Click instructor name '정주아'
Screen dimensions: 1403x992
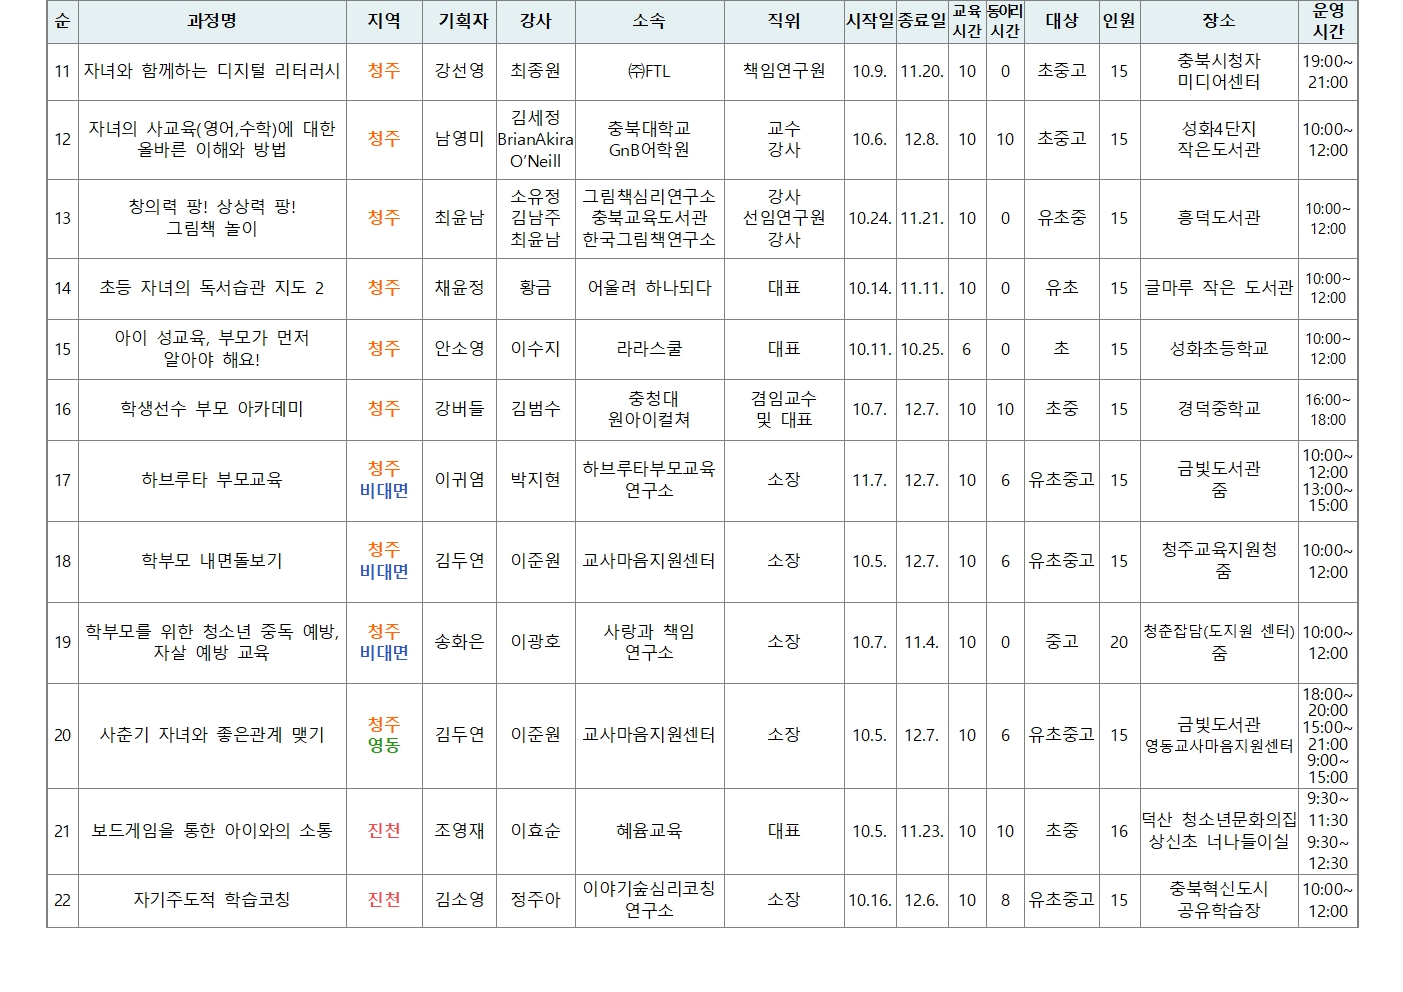click(535, 900)
